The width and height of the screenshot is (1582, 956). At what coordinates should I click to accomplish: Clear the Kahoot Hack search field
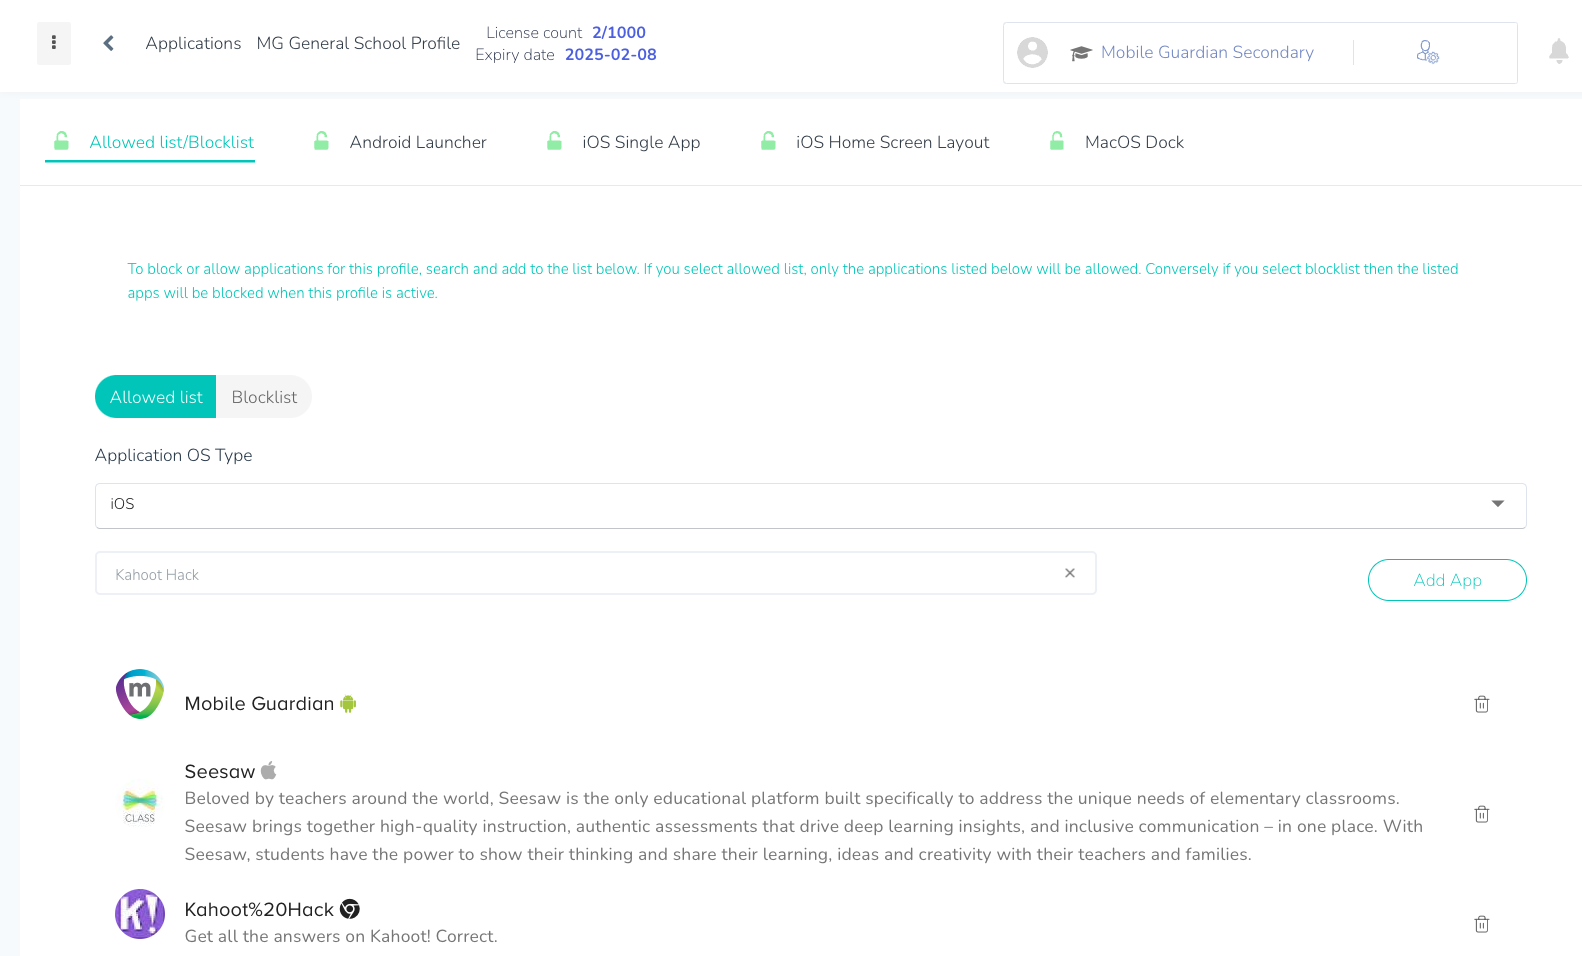pos(1070,573)
